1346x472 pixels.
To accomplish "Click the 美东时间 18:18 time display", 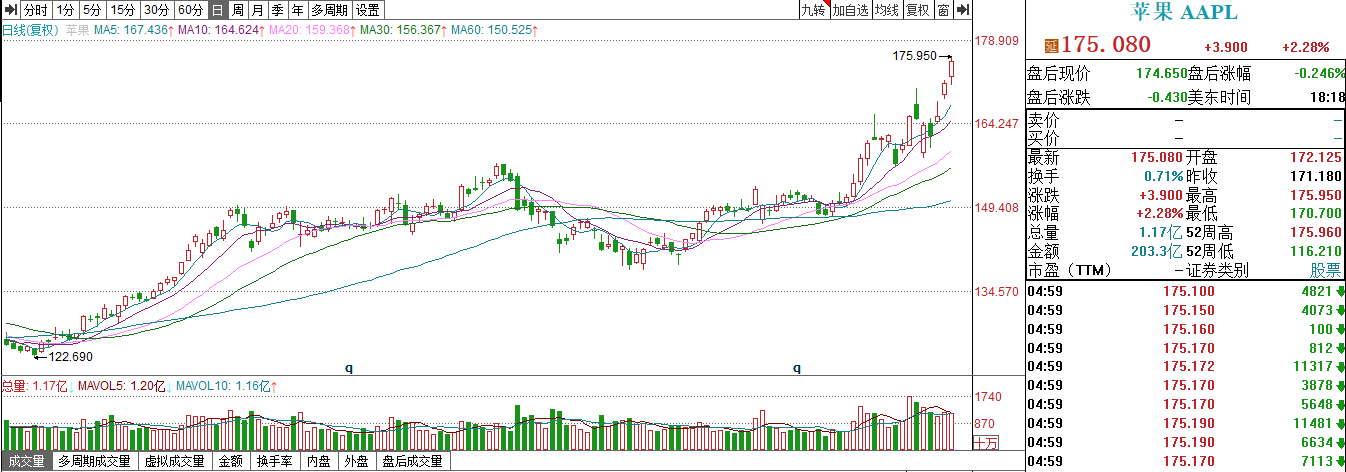I will pyautogui.click(x=1326, y=98).
